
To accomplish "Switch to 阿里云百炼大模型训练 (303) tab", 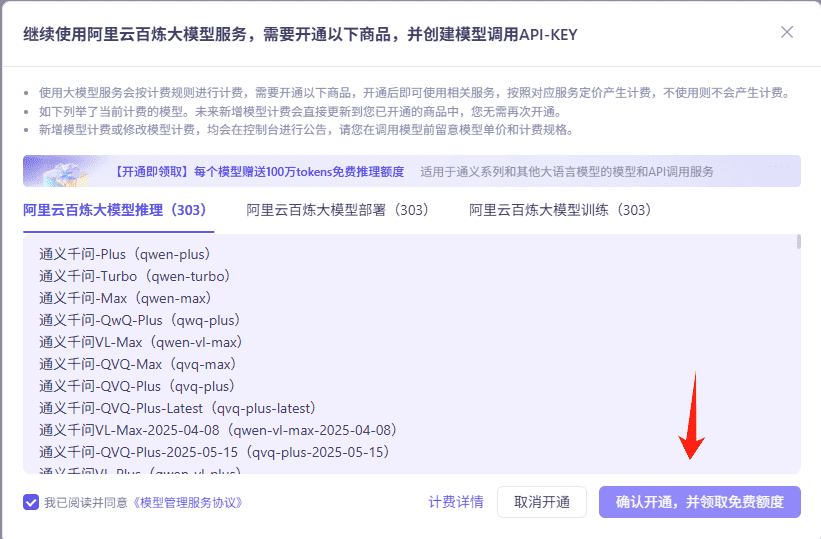I will pyautogui.click(x=564, y=211).
